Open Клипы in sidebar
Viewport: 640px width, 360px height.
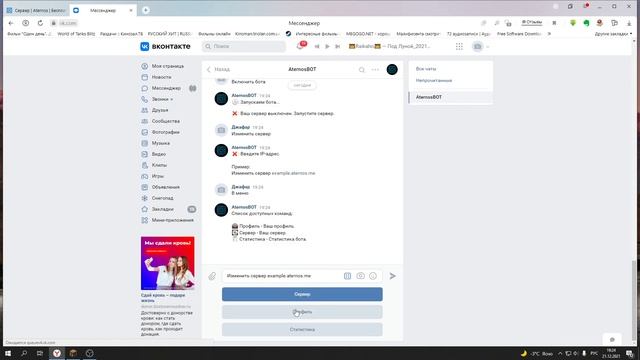pyautogui.click(x=159, y=165)
